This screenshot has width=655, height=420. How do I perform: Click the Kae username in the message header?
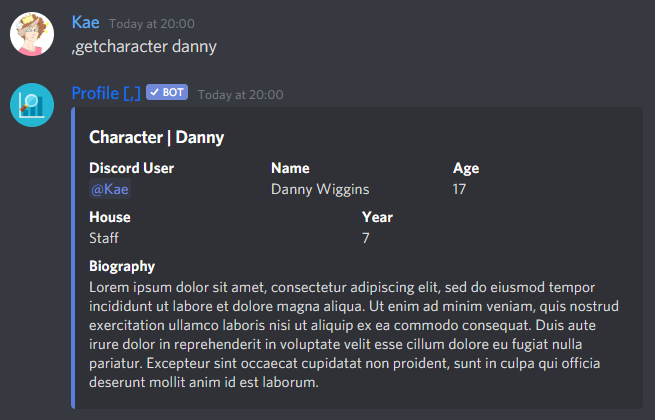[86, 22]
